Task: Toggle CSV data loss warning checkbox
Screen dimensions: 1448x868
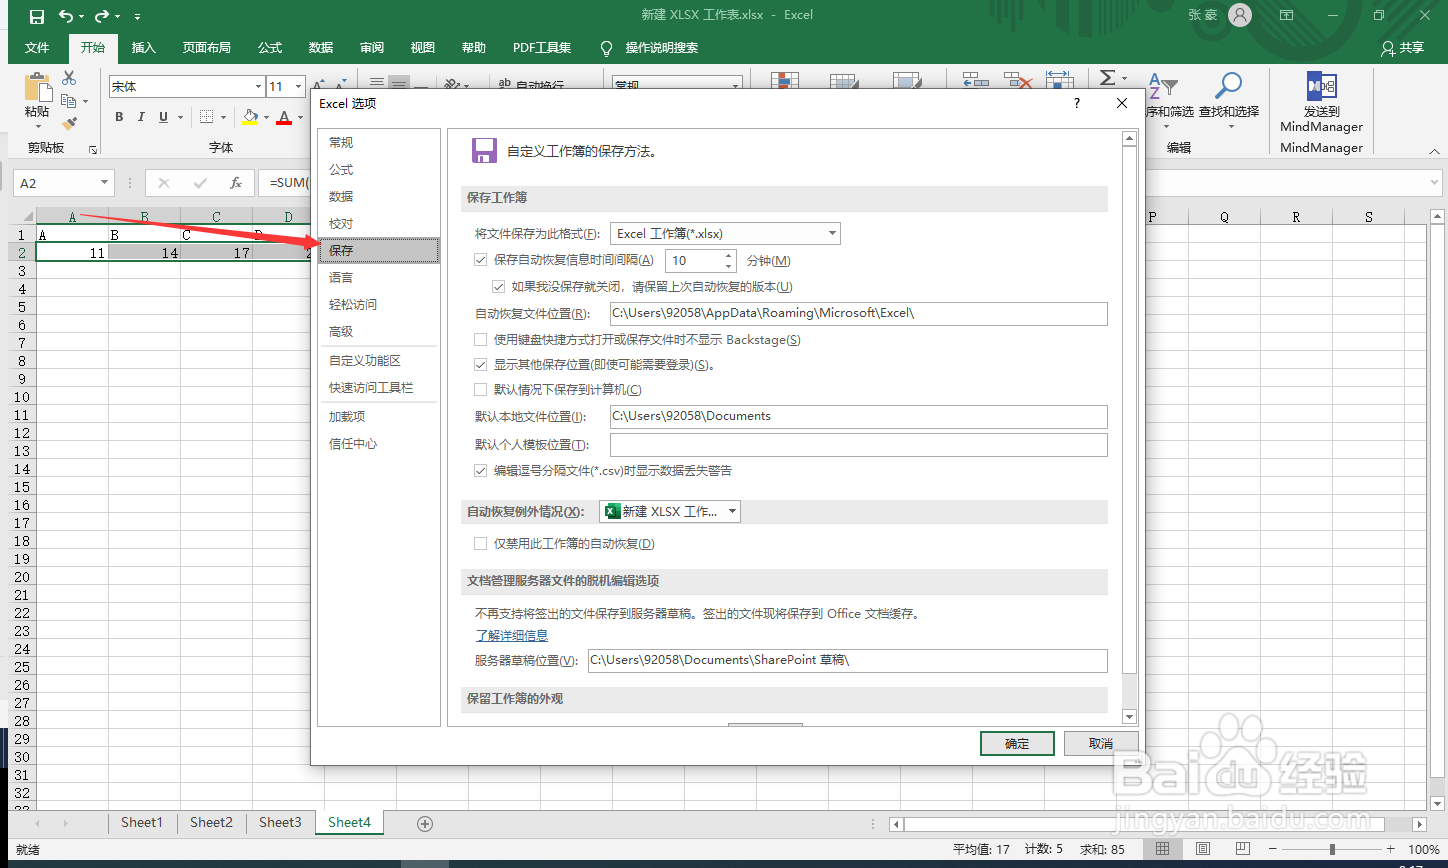Action: (481, 470)
